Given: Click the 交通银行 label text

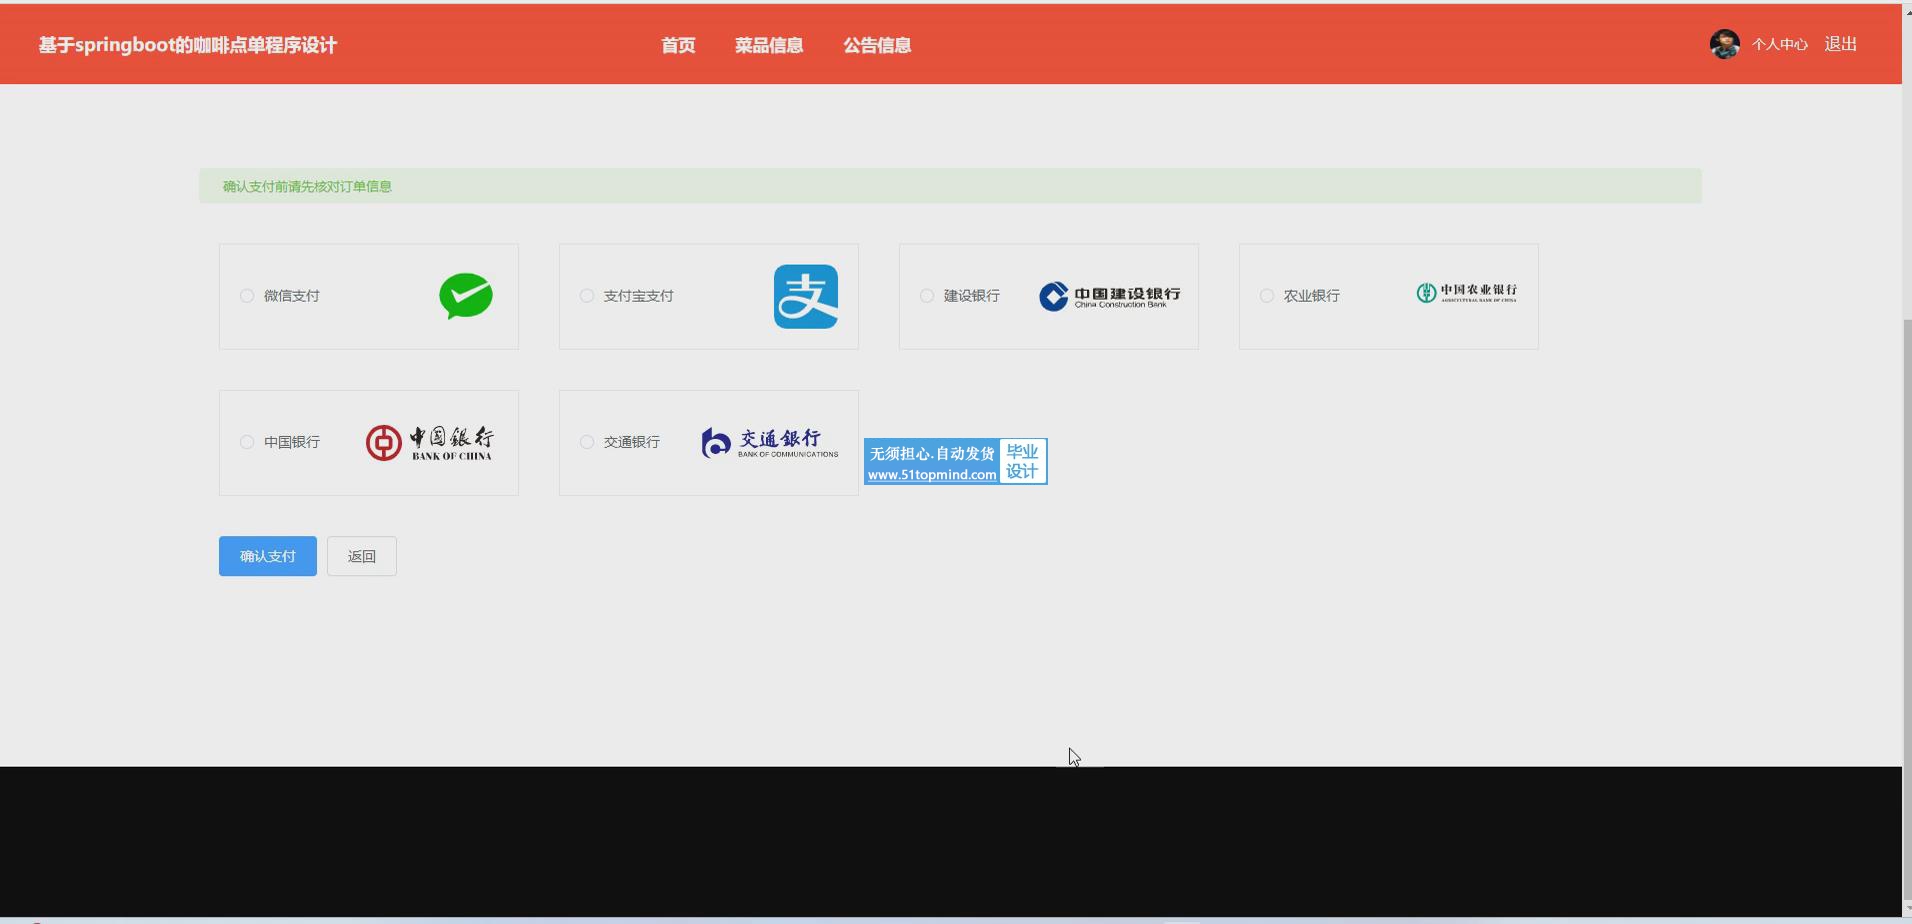Looking at the screenshot, I should click(x=632, y=442).
